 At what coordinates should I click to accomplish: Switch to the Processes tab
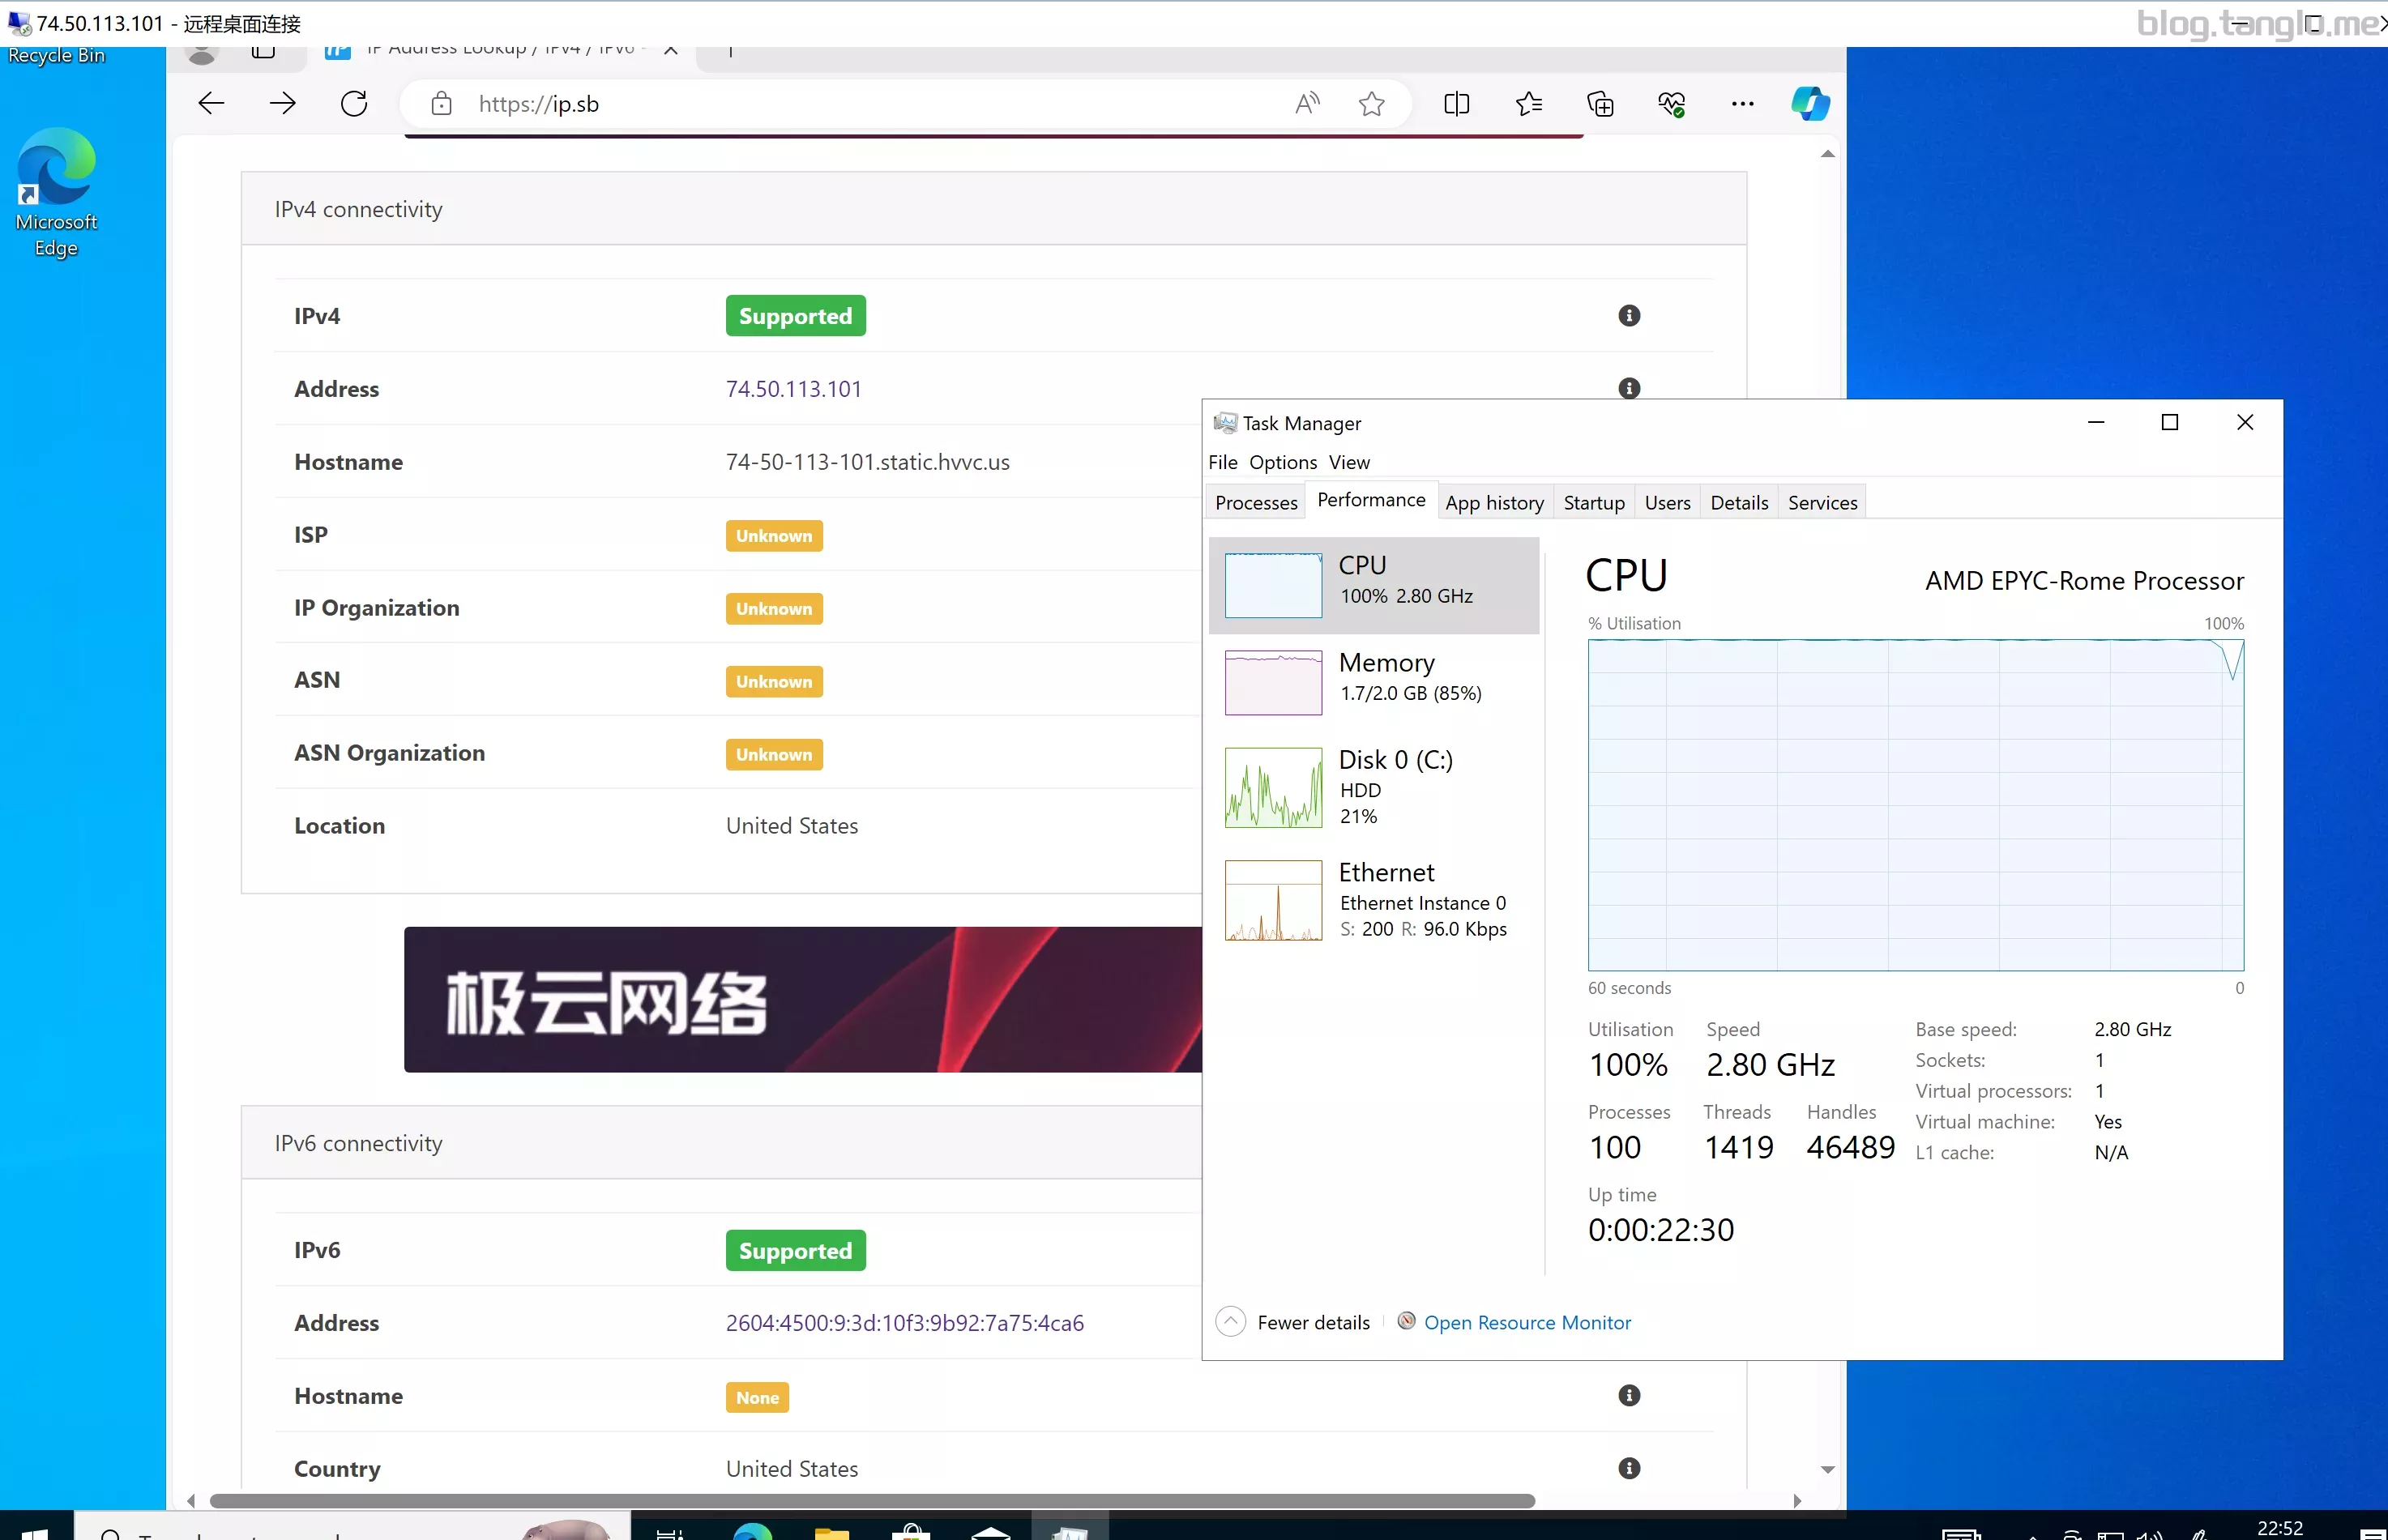1256,503
